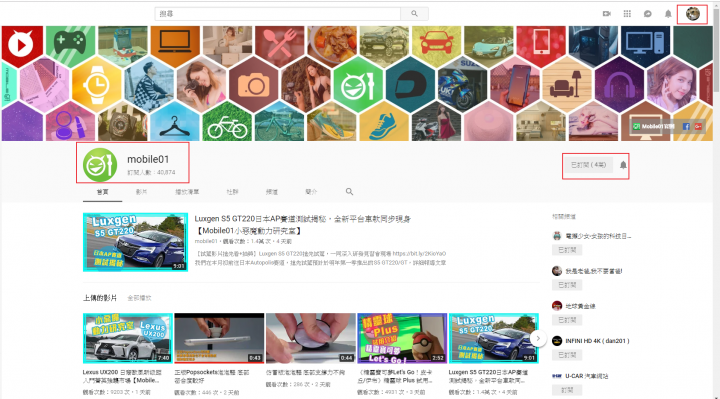Click the search magnifier button in top bar

[x=415, y=14]
